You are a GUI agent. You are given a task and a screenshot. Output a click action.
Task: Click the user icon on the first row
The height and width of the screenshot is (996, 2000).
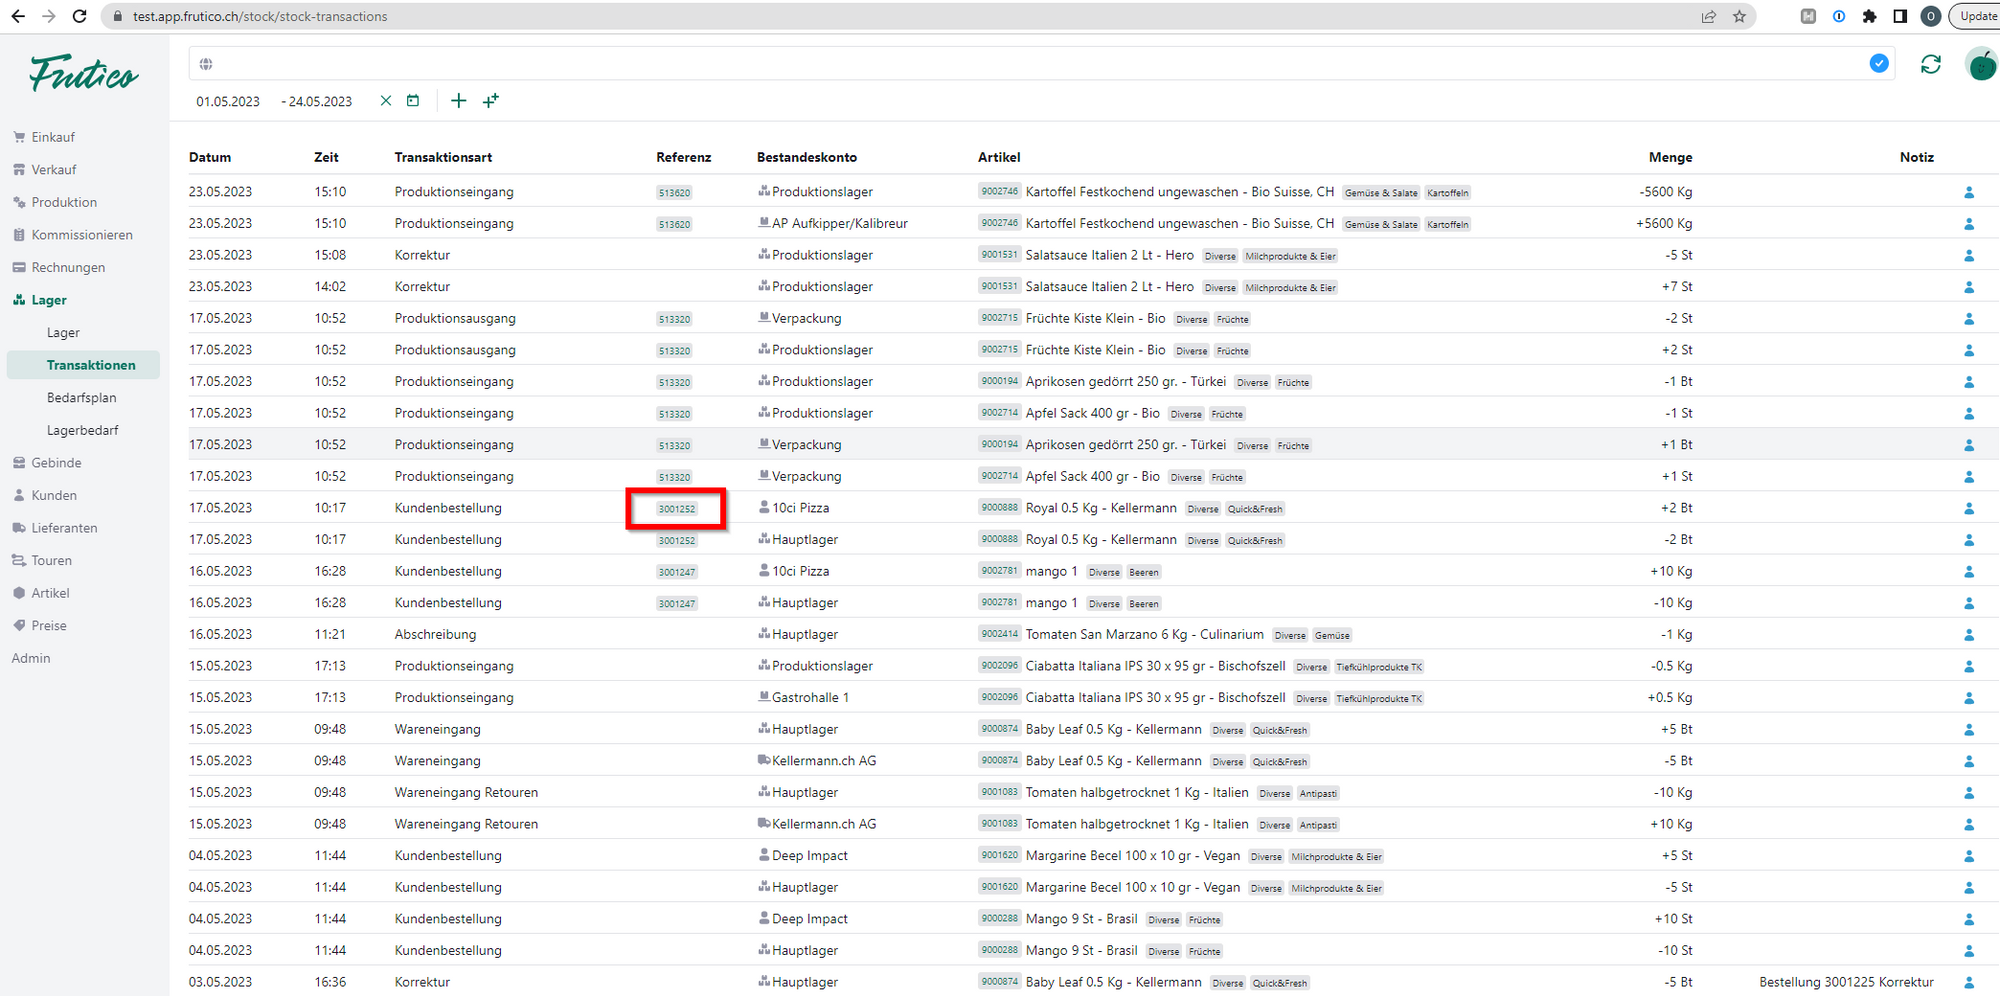(1969, 192)
